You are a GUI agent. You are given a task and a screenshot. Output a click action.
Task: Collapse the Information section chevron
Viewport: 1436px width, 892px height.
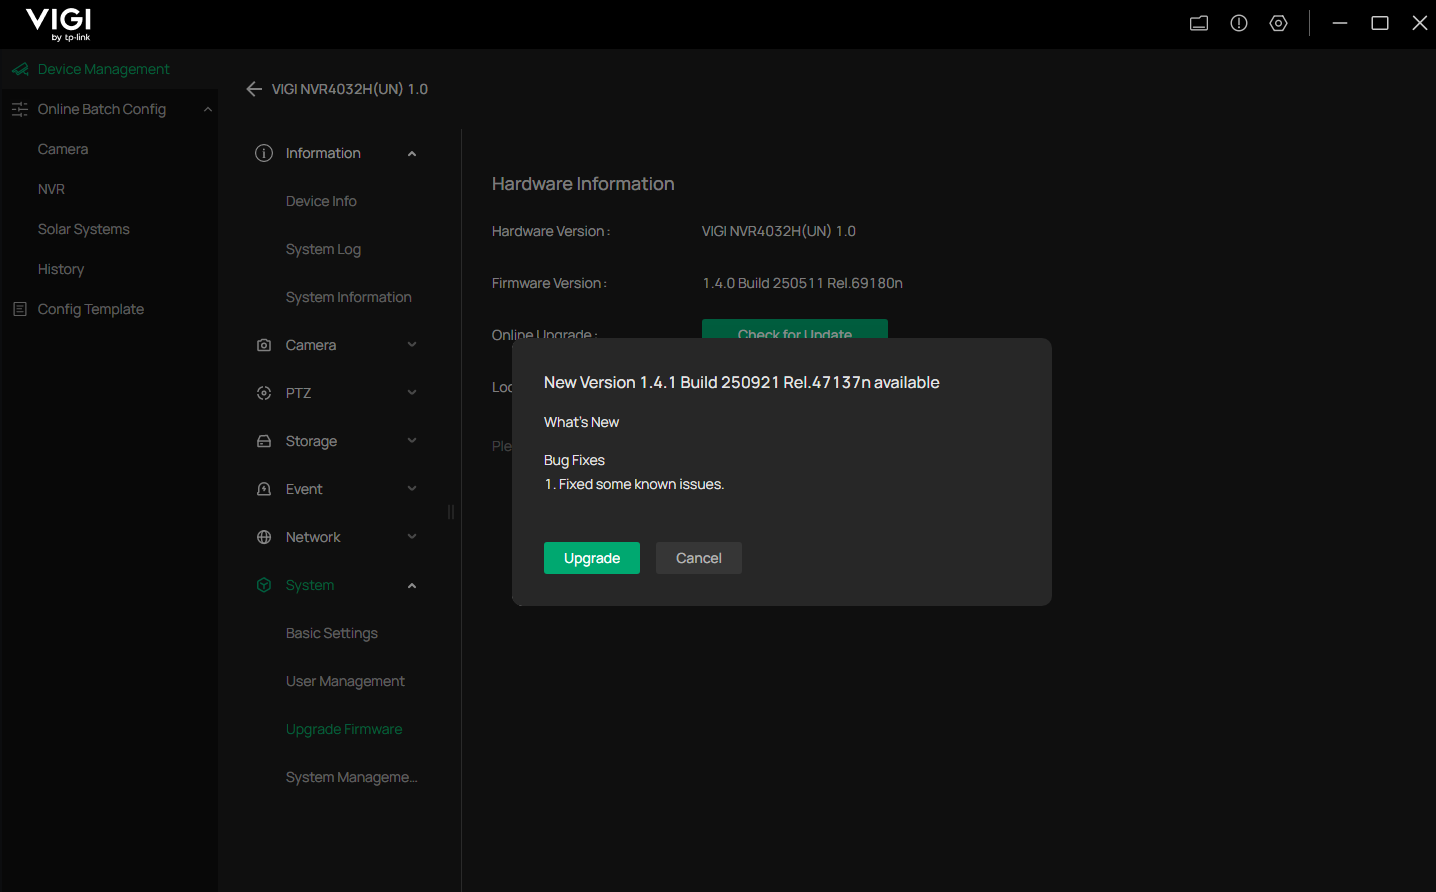(411, 152)
